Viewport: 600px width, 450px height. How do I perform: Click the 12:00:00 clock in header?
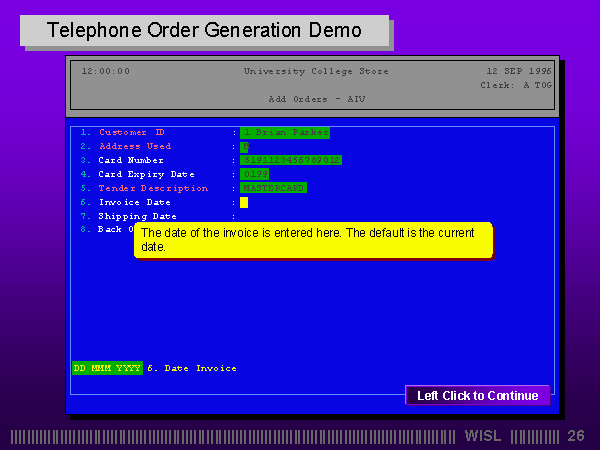tap(105, 71)
